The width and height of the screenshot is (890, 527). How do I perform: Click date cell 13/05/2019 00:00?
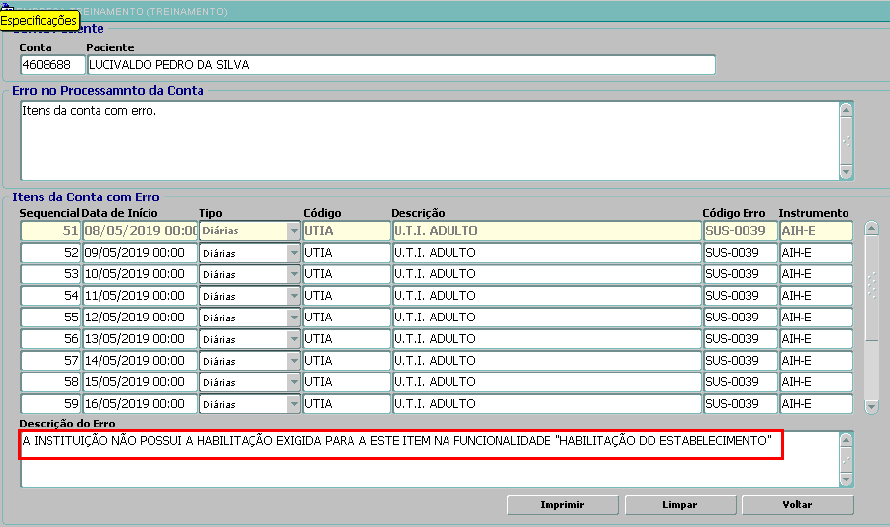tap(140, 338)
